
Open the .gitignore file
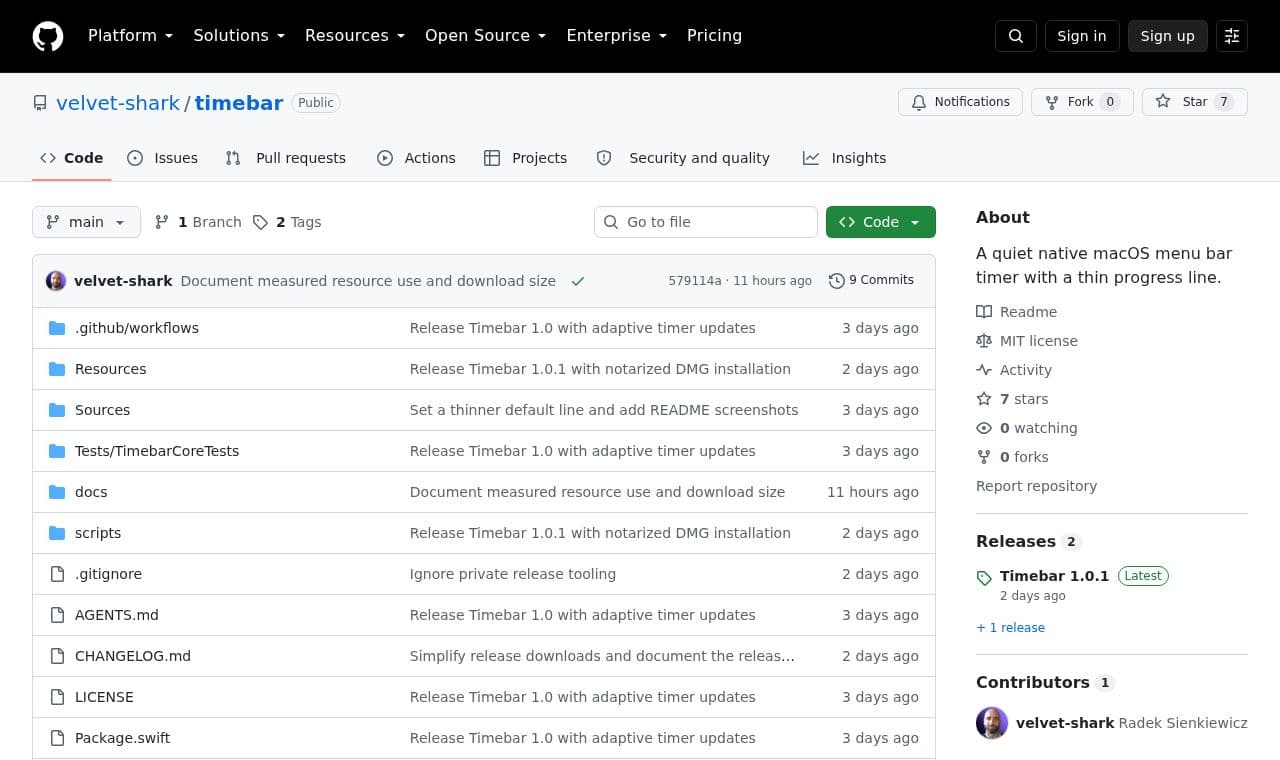pyautogui.click(x=108, y=574)
